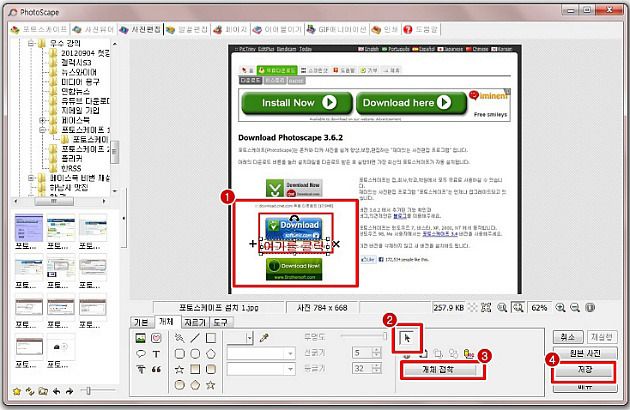Select the highlighted purple-tinted thumbnail
The image size is (630, 410).
29,228
